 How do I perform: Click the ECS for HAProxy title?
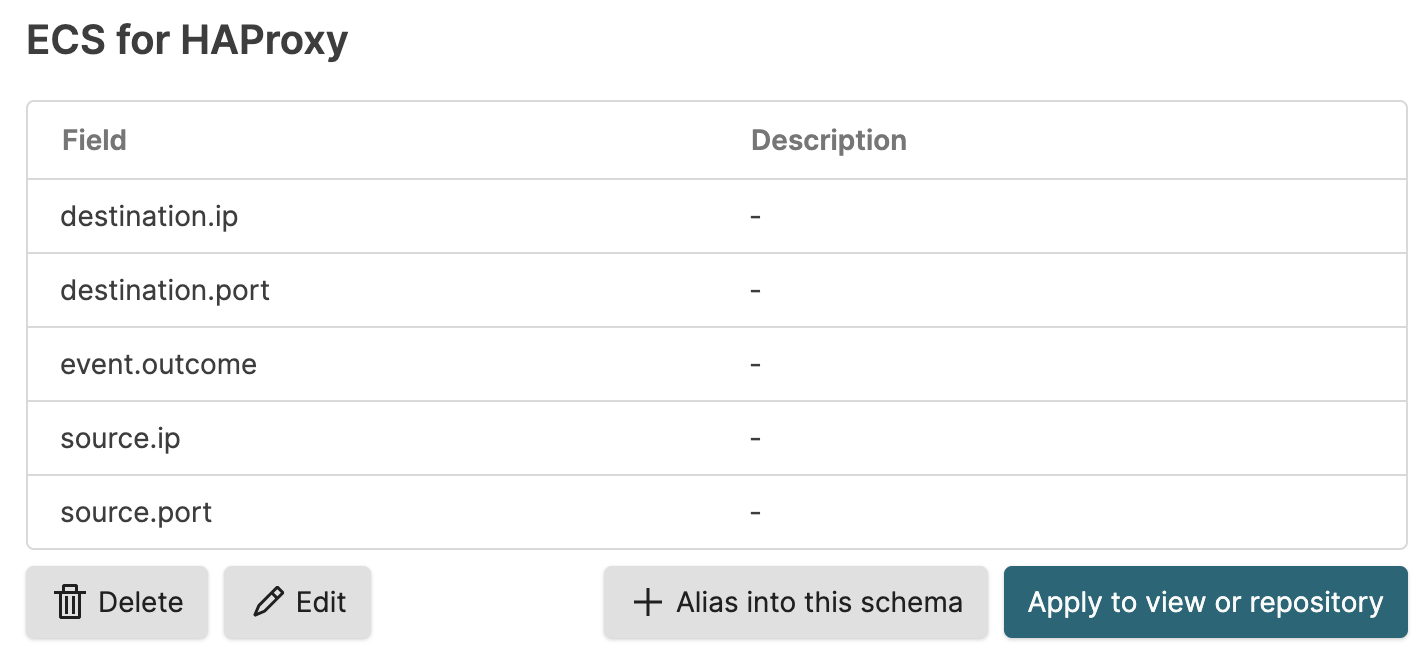(187, 39)
